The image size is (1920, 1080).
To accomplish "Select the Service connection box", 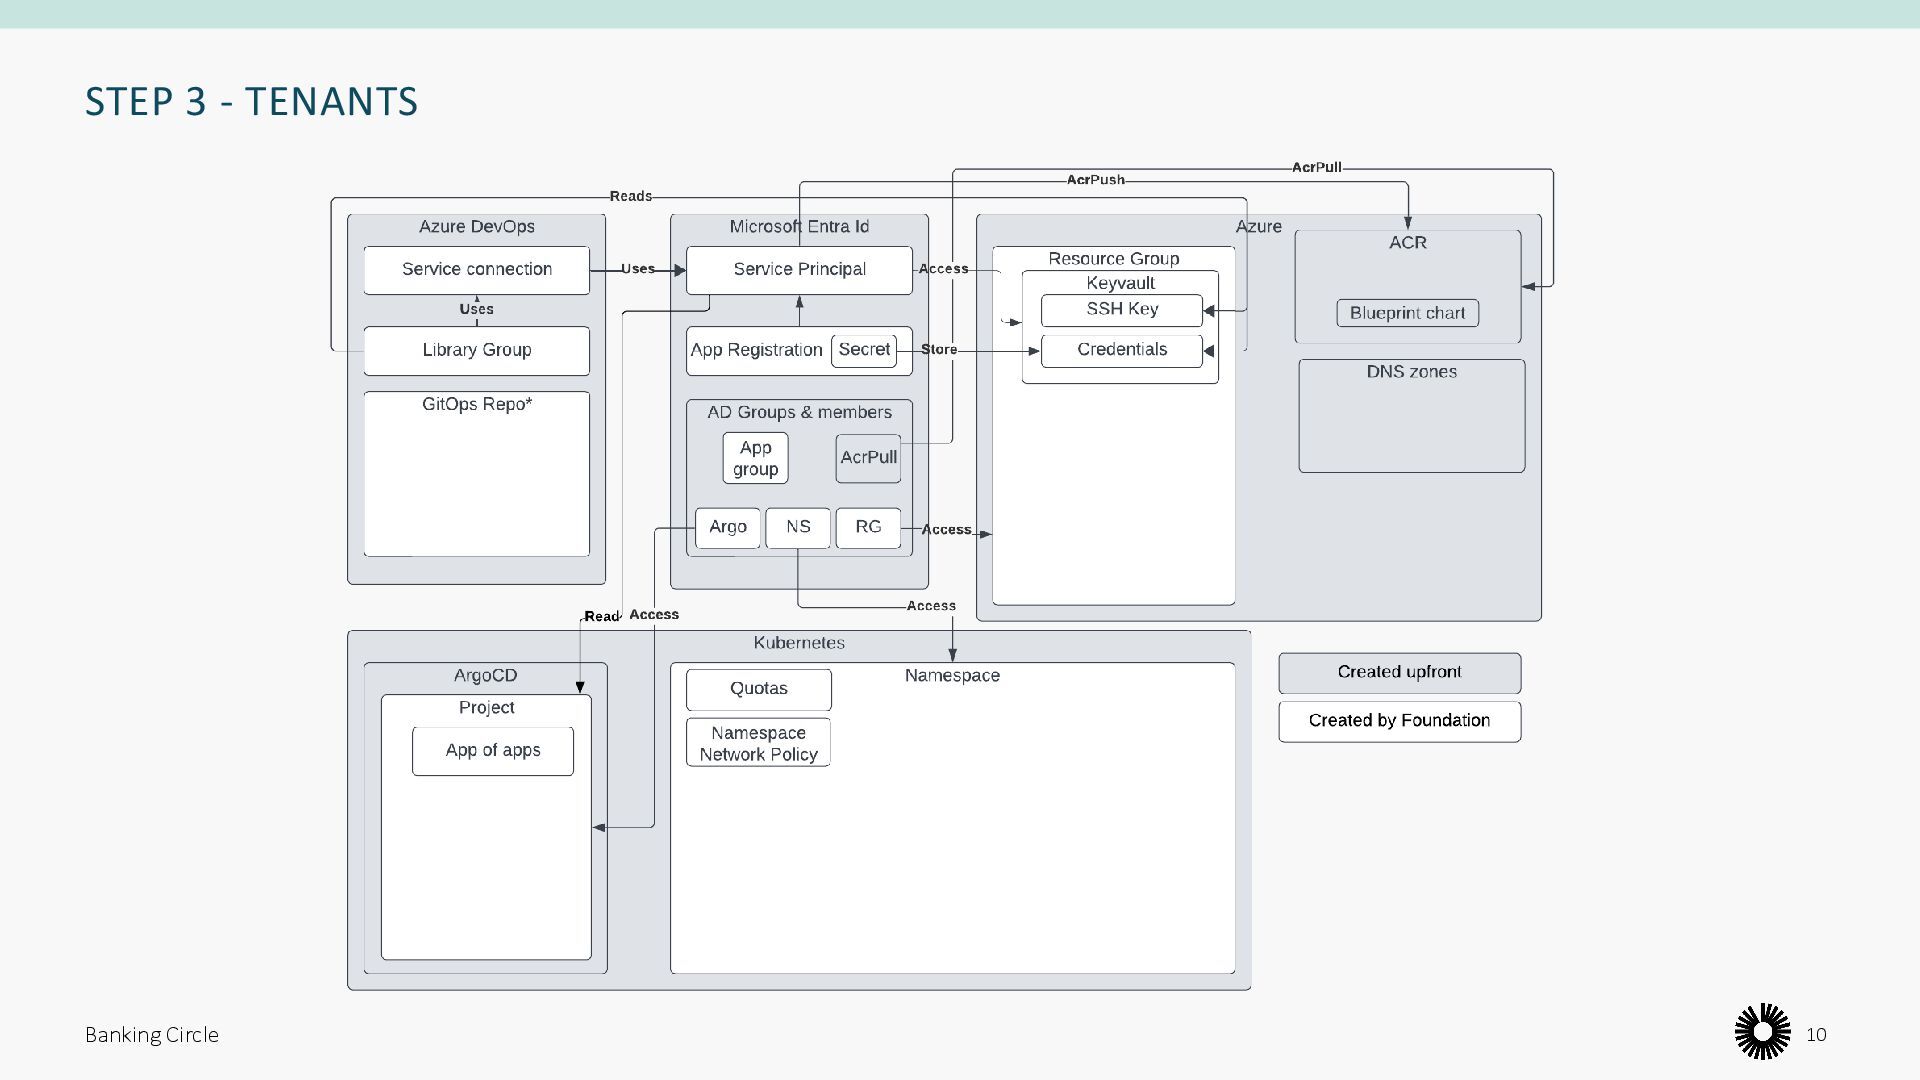I will pos(476,270).
